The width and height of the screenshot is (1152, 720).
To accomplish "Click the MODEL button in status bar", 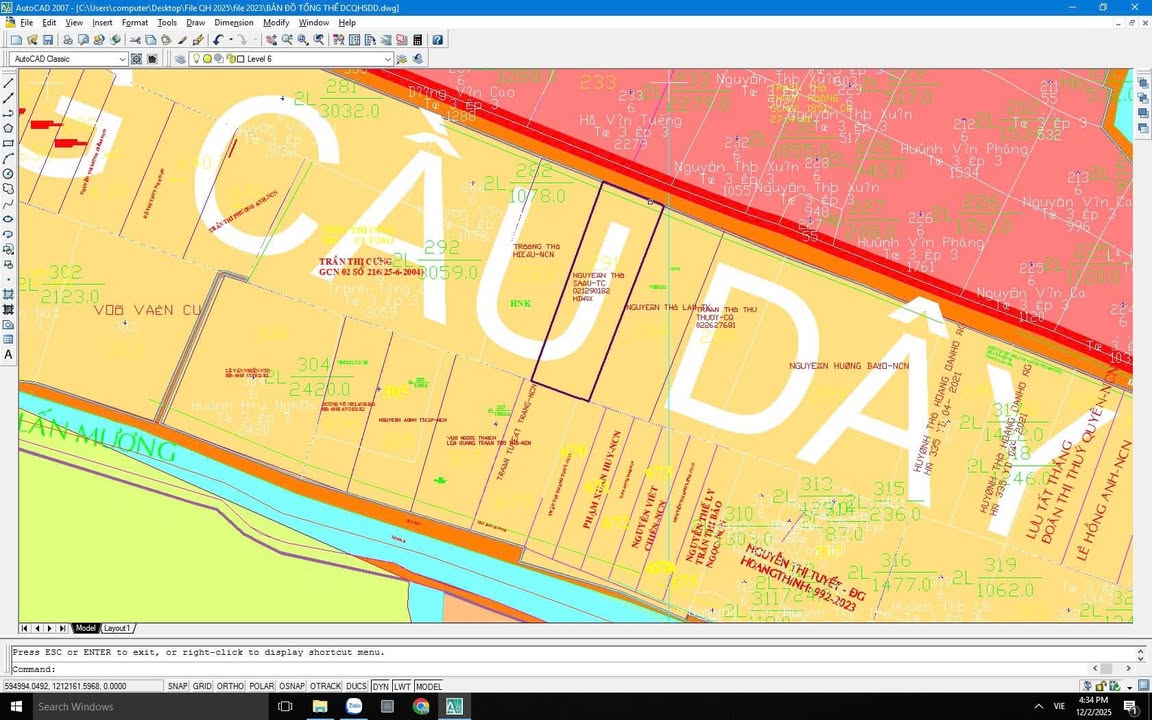I will 428,686.
